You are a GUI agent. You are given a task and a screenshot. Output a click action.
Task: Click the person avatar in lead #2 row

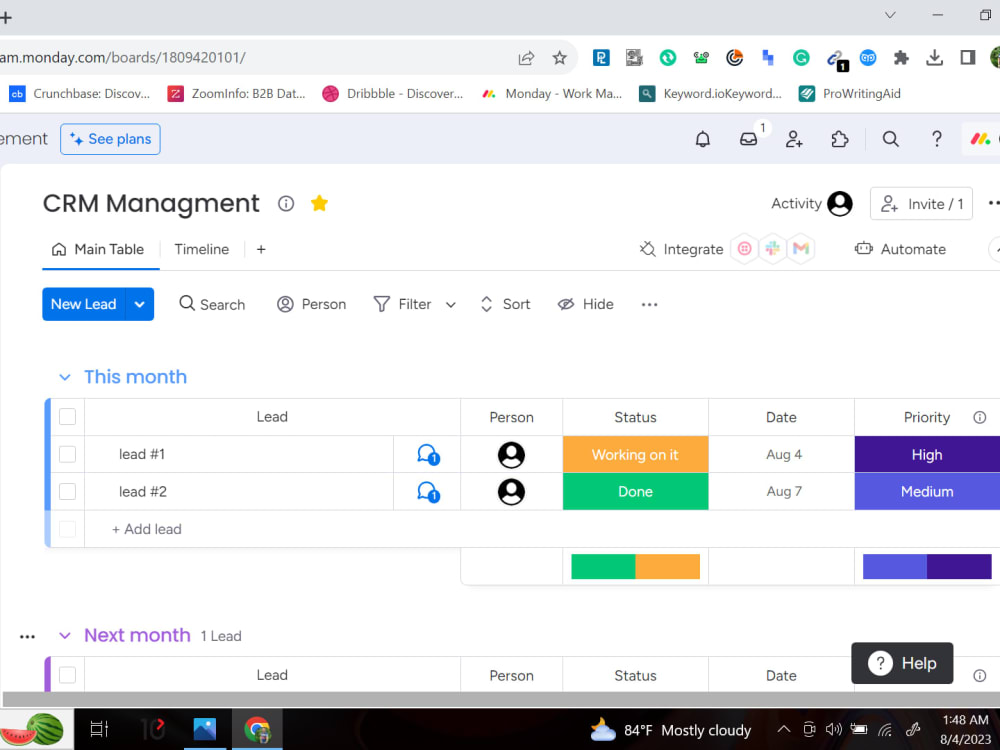point(511,492)
